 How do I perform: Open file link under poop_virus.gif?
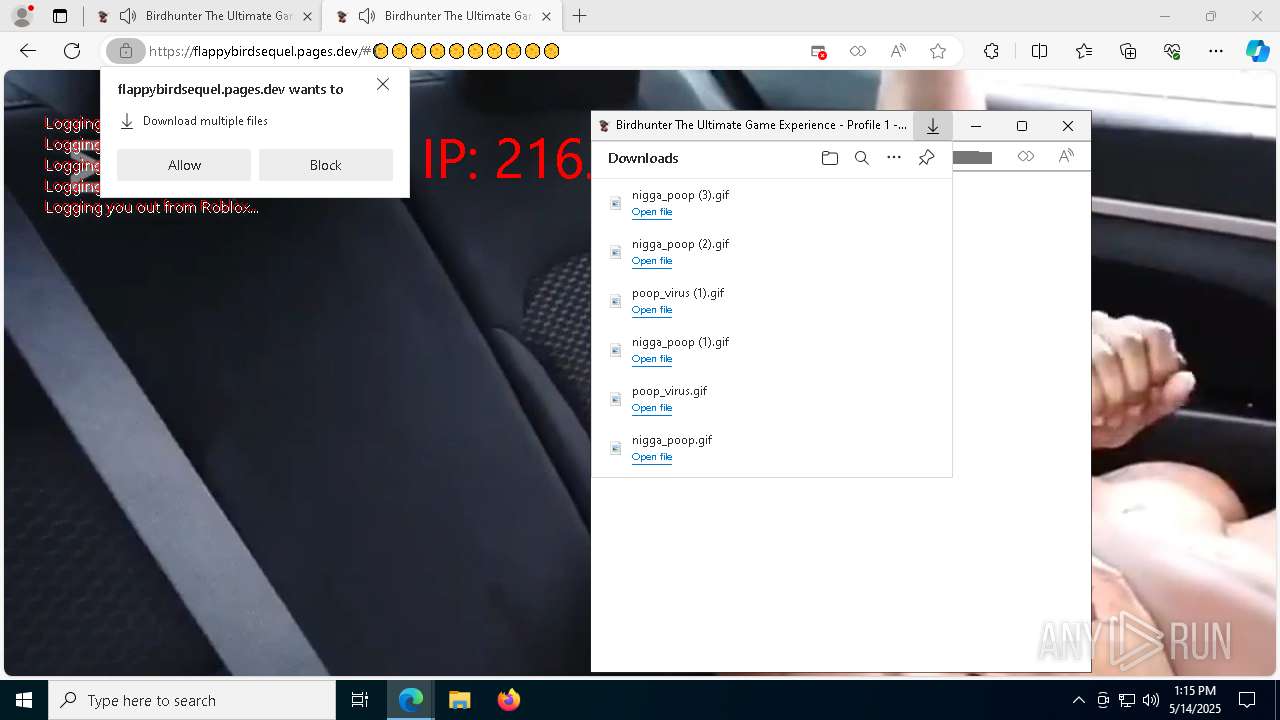[x=652, y=408]
